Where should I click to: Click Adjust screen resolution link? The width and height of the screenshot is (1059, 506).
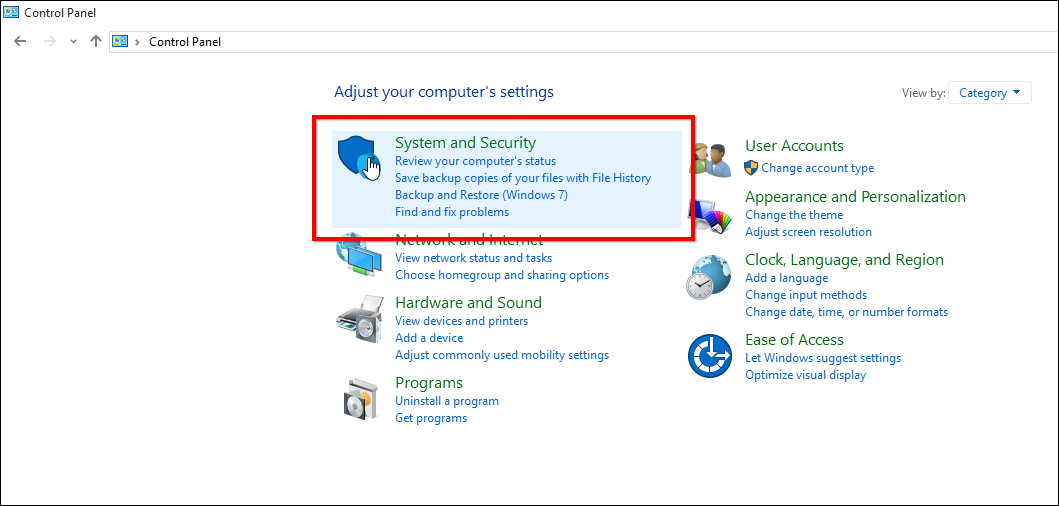pos(808,232)
